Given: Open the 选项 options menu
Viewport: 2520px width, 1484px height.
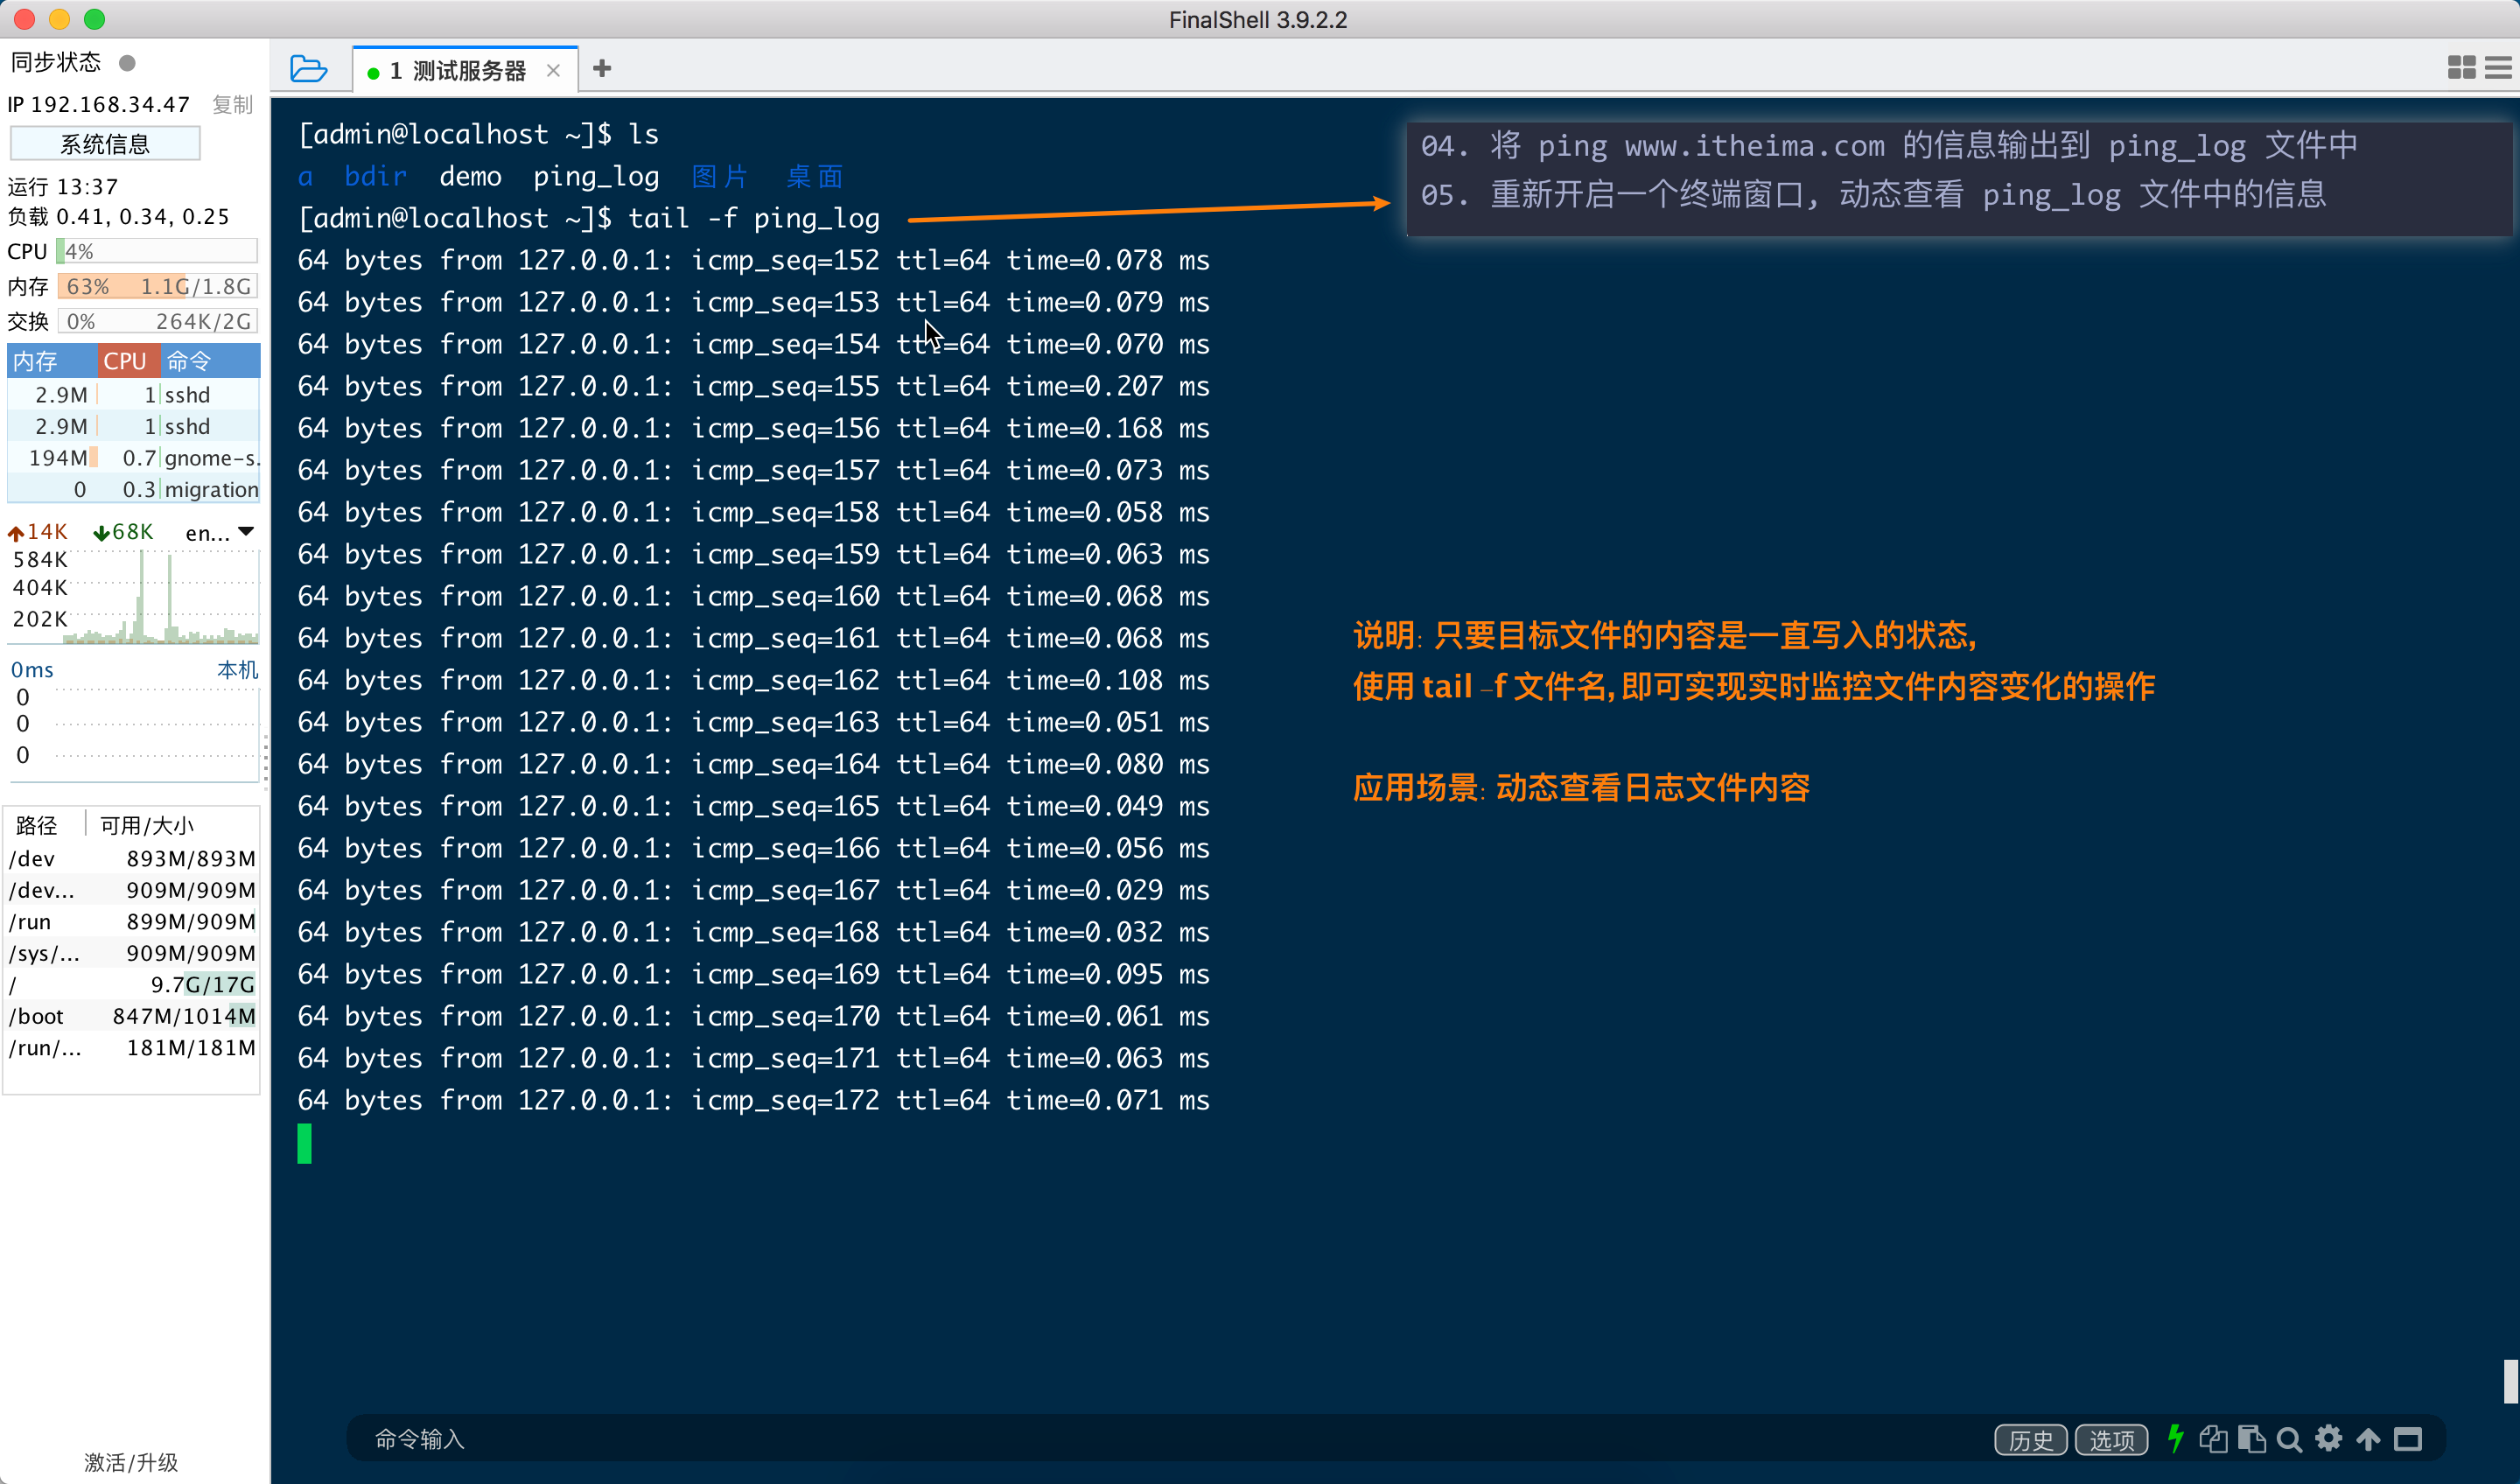Looking at the screenshot, I should (x=2111, y=1440).
